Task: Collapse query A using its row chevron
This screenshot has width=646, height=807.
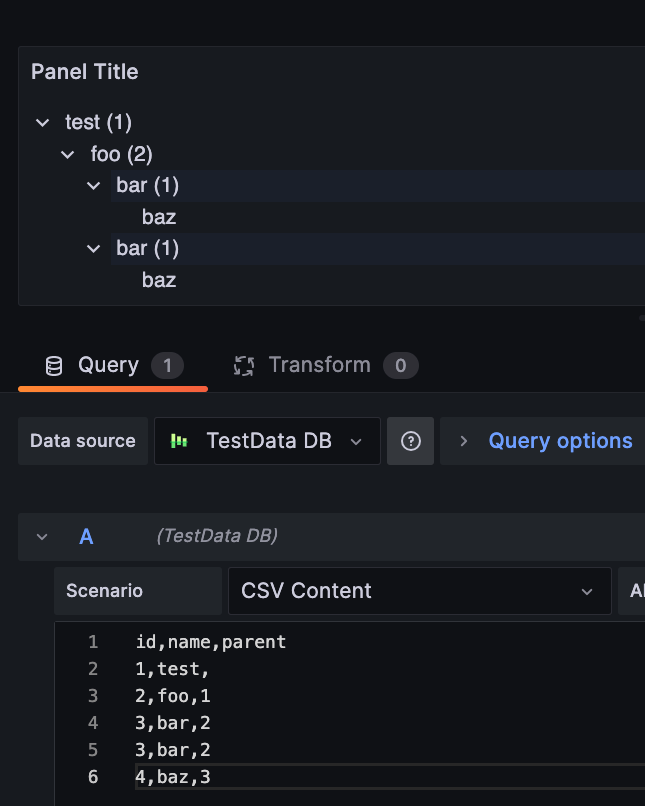Action: [x=41, y=536]
